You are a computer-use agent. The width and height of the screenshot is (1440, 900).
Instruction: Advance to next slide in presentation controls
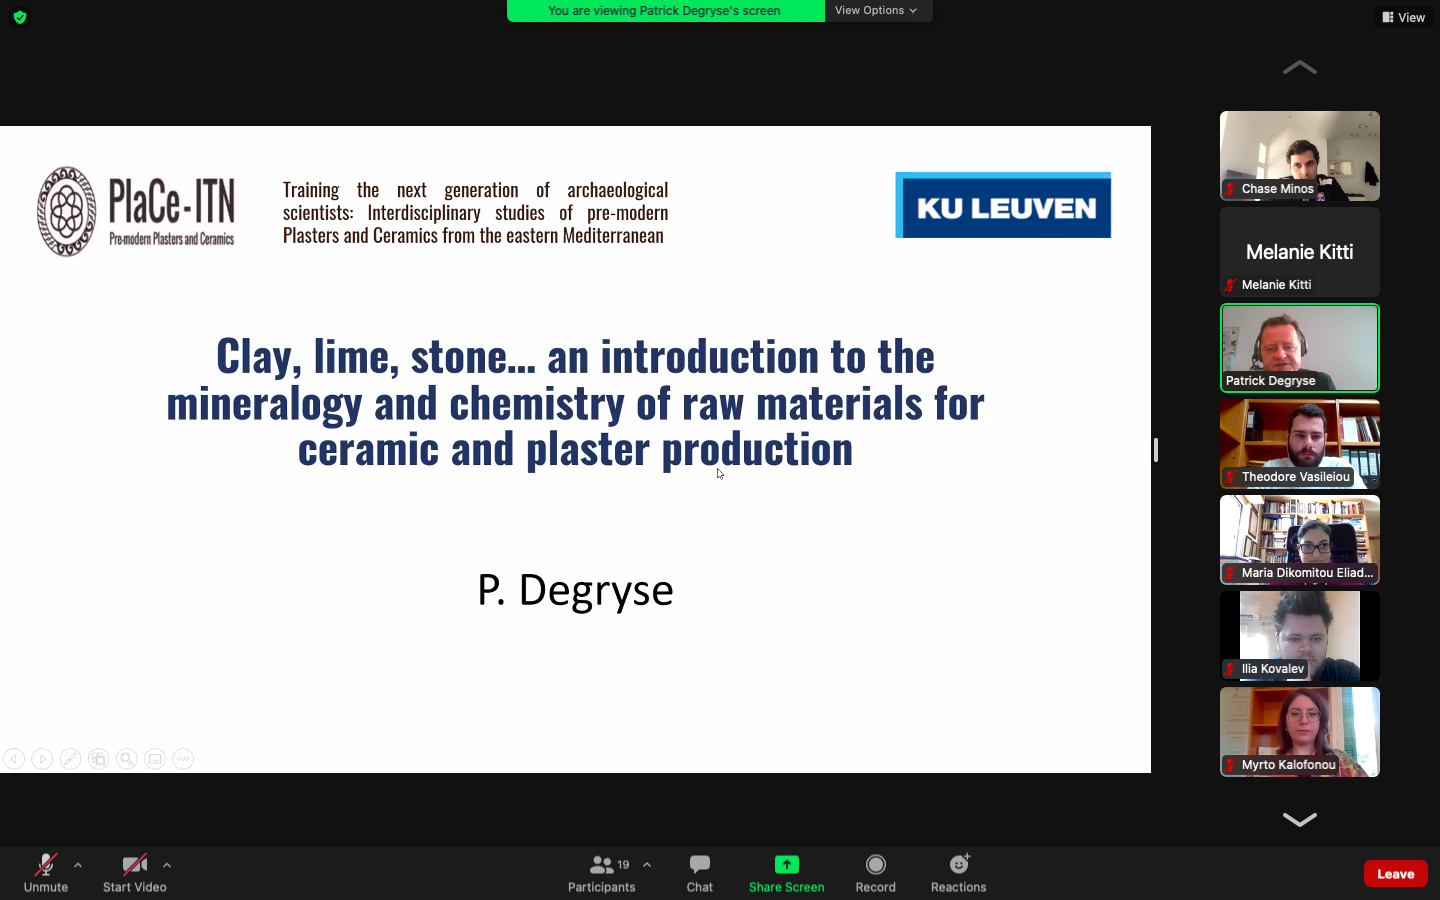click(42, 759)
